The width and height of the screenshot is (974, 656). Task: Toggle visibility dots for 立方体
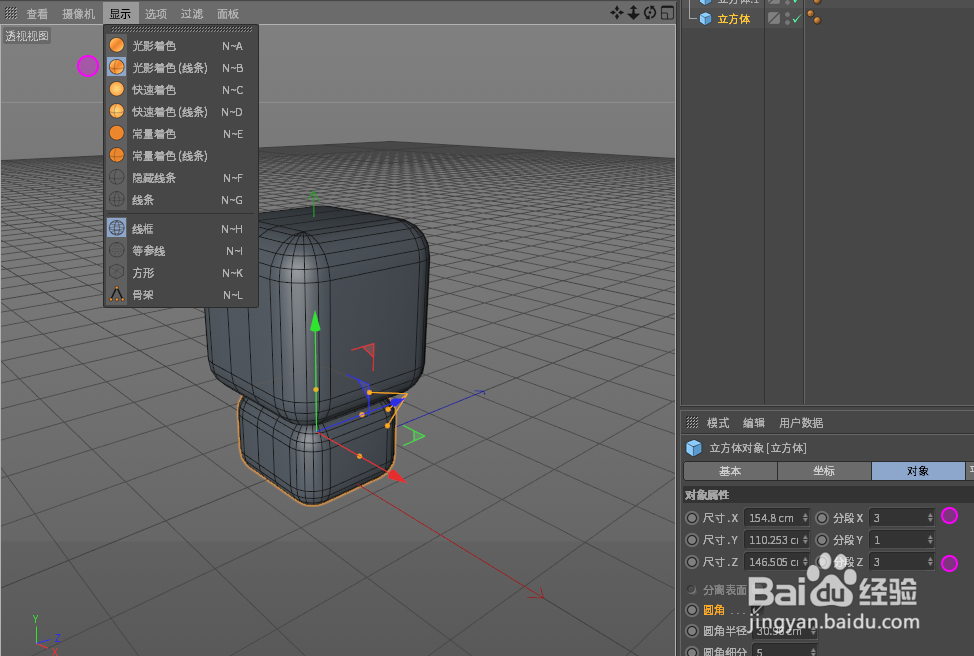(787, 19)
